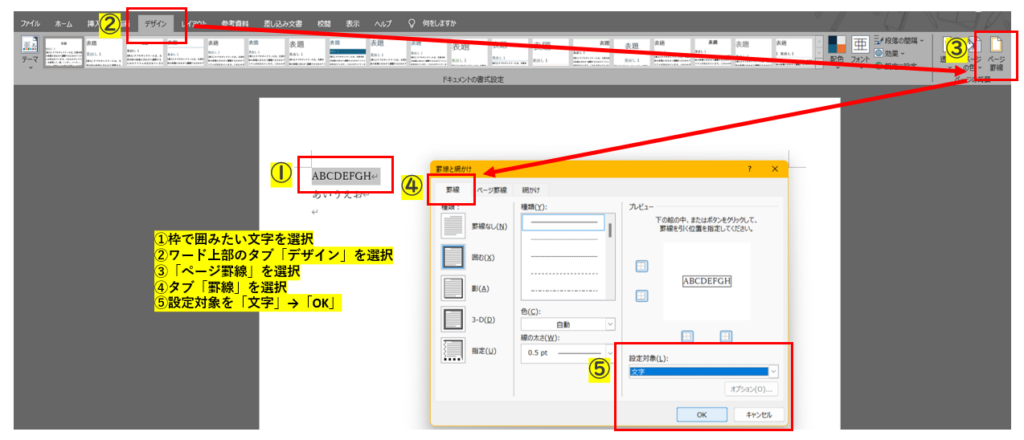1024x440 pixels.
Task: Open the フォント theme fonts button
Action: (860, 49)
